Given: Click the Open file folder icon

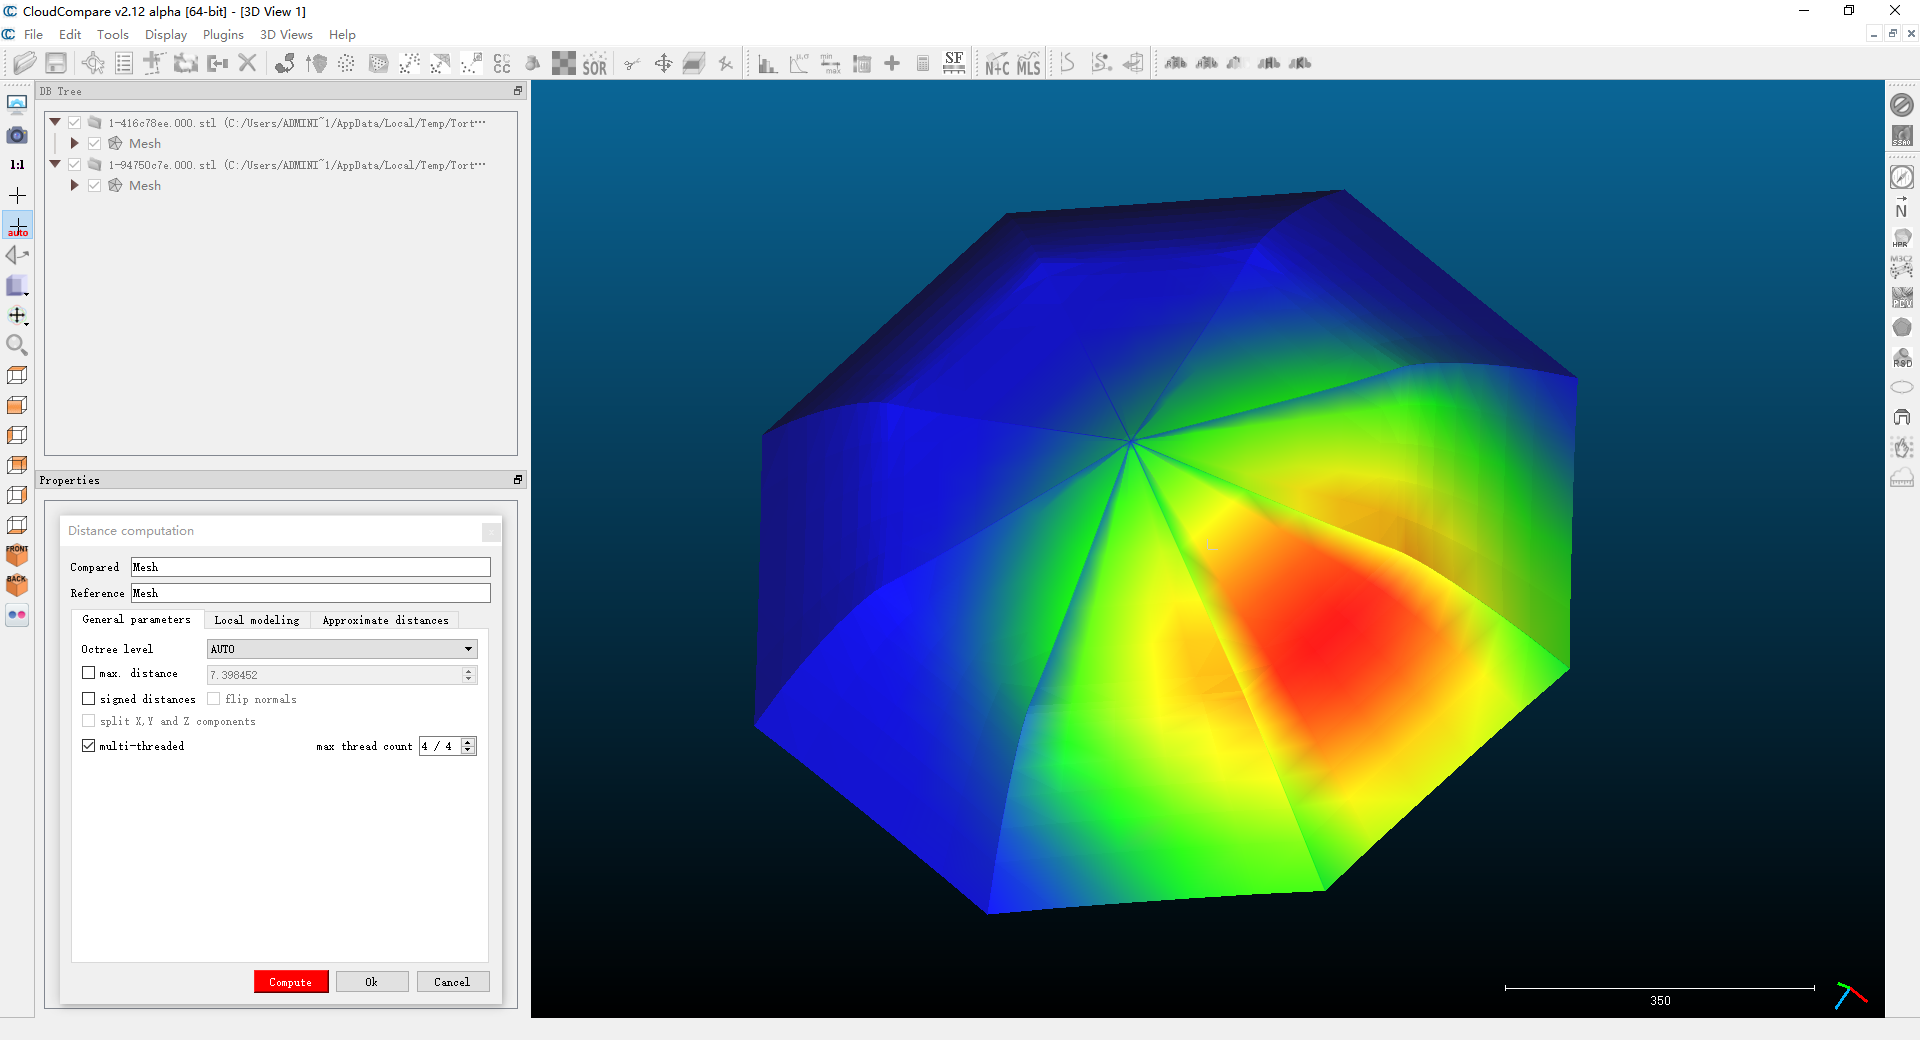Looking at the screenshot, I should point(25,63).
